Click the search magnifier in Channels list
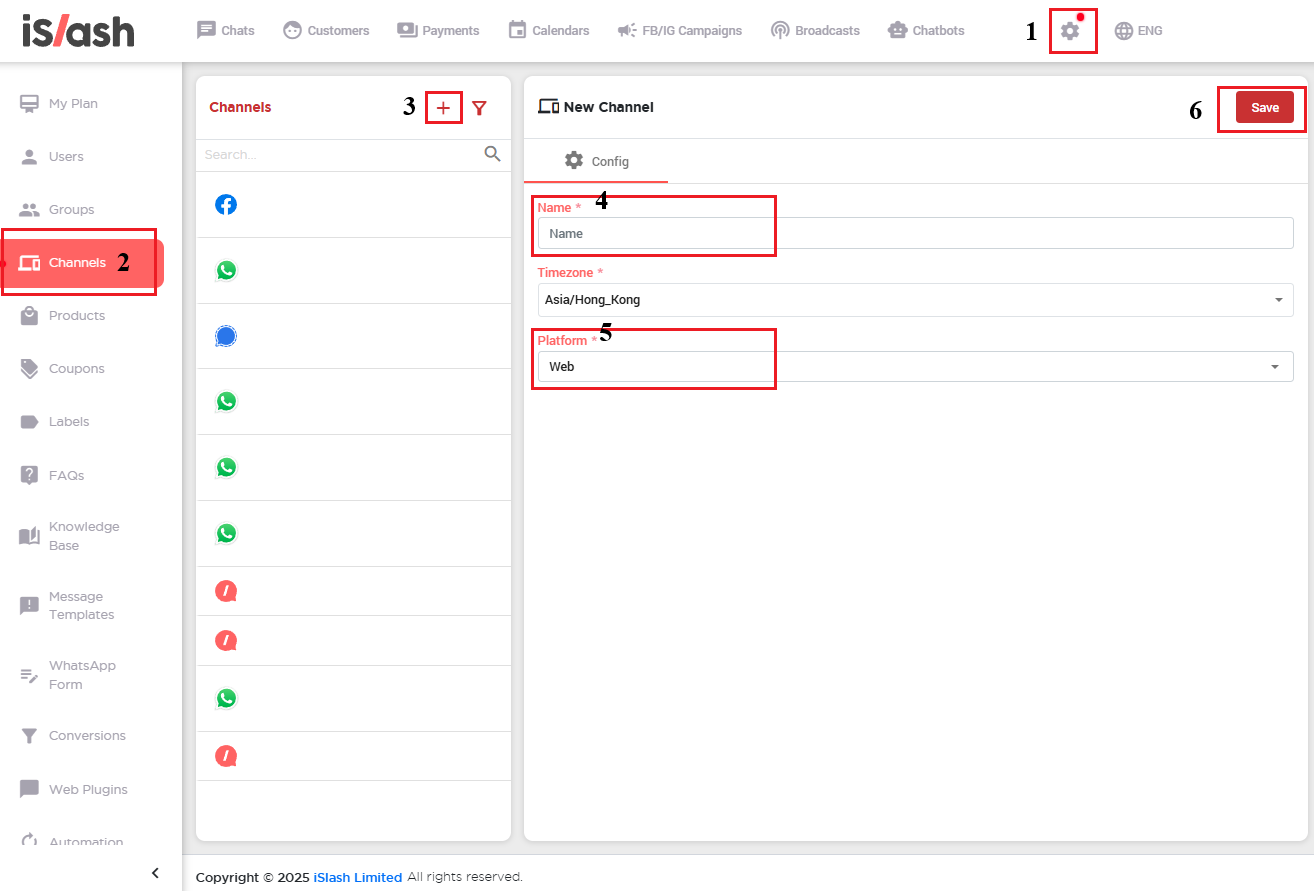Image resolution: width=1314 pixels, height=891 pixels. coord(492,154)
